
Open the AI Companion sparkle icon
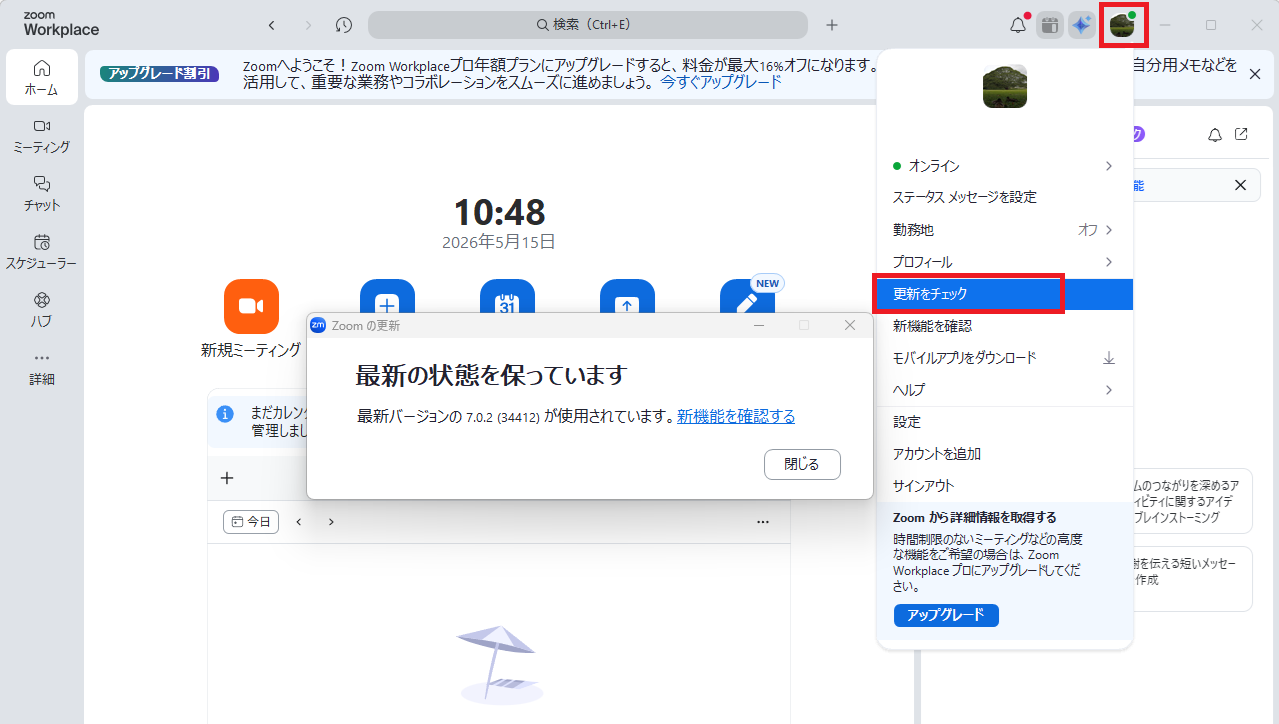pos(1081,25)
